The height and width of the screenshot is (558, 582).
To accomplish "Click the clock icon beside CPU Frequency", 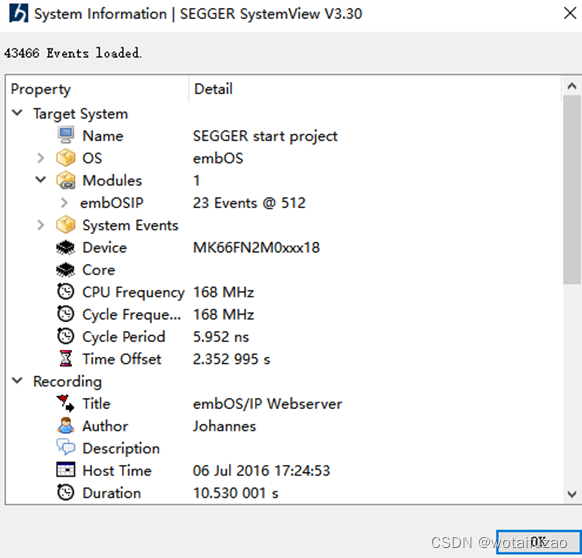I will pos(66,292).
